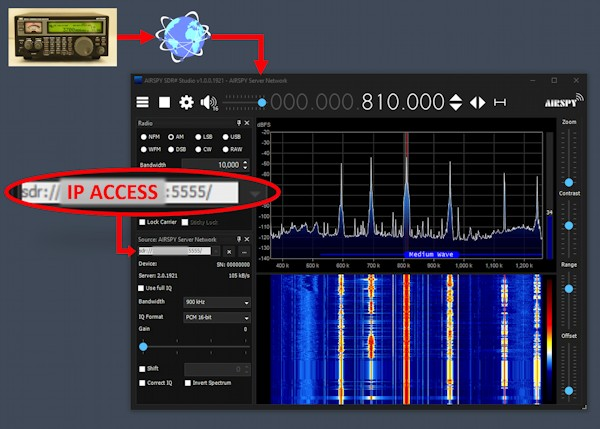The height and width of the screenshot is (429, 600).
Task: Select the AM radio mode
Action: click(x=172, y=136)
